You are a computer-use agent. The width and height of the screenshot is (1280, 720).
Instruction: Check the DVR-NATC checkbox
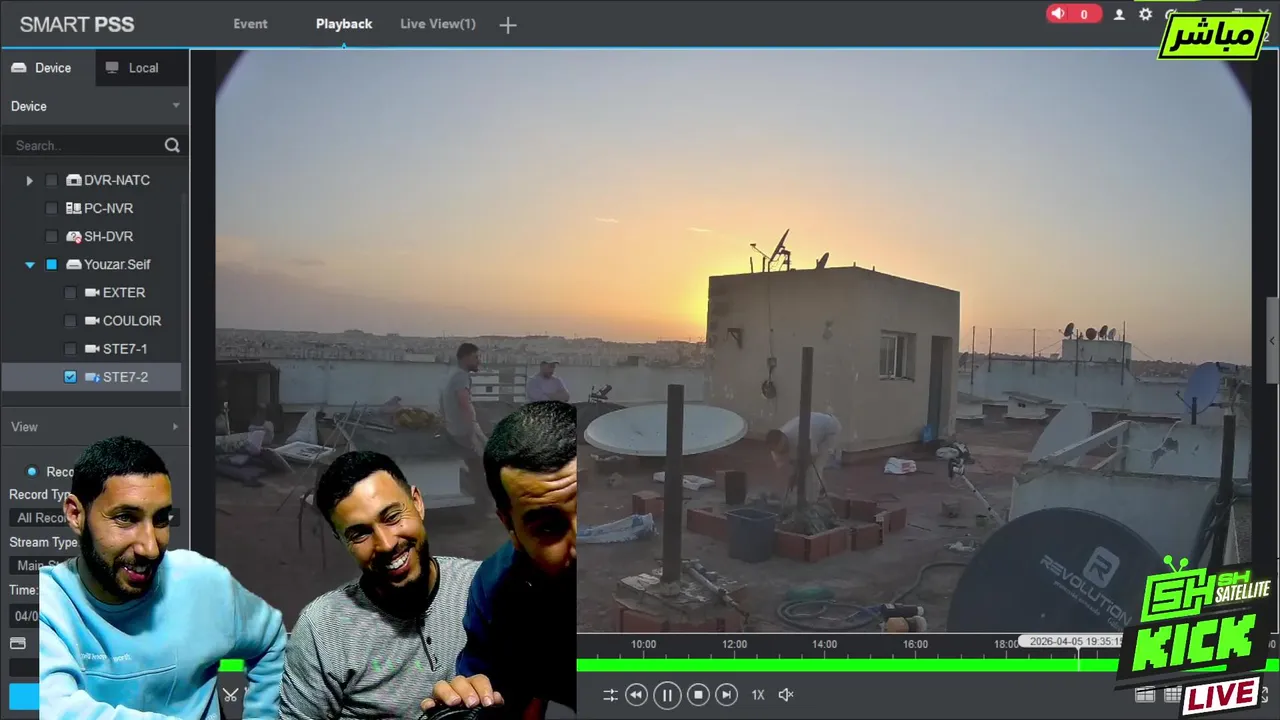(52, 180)
